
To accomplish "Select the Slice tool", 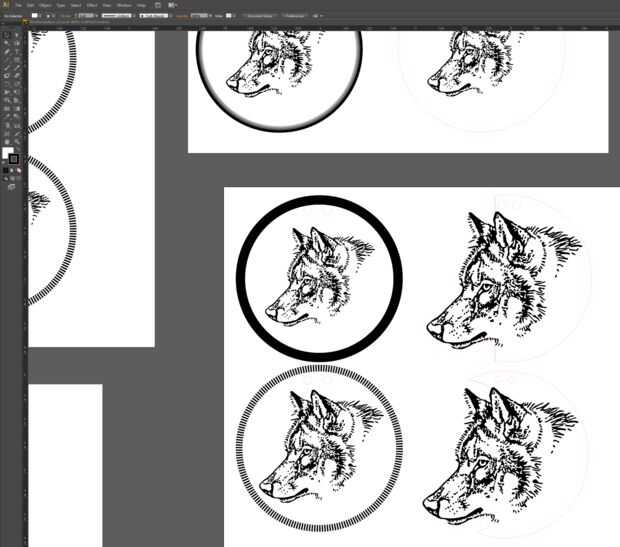I will 17,133.
